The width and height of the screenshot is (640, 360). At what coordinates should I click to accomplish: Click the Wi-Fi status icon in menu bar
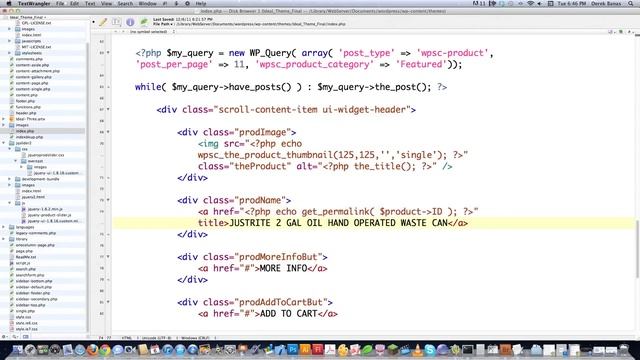(x=531, y=3)
